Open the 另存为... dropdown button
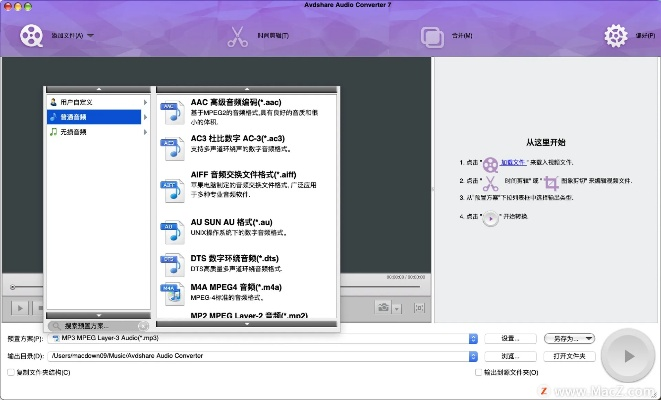This screenshot has height=400, width=661. pyautogui.click(x=569, y=338)
